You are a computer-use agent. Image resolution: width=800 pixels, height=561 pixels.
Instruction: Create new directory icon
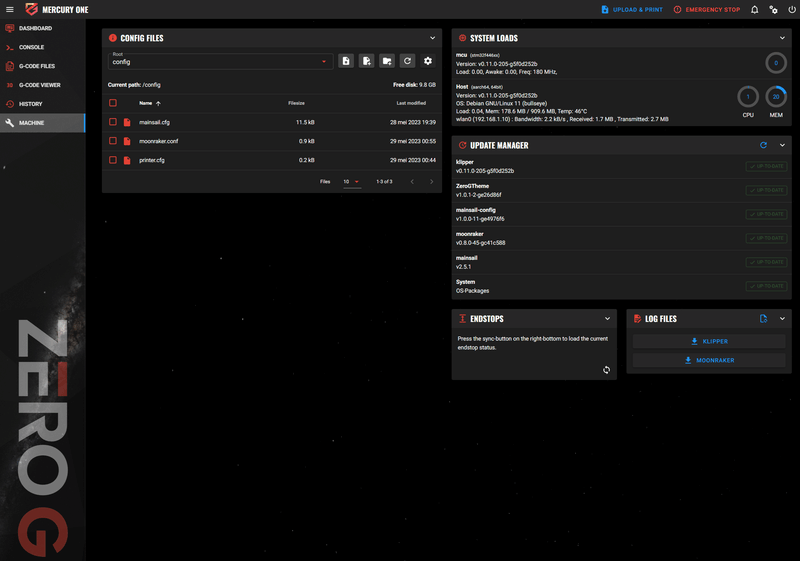tap(387, 61)
